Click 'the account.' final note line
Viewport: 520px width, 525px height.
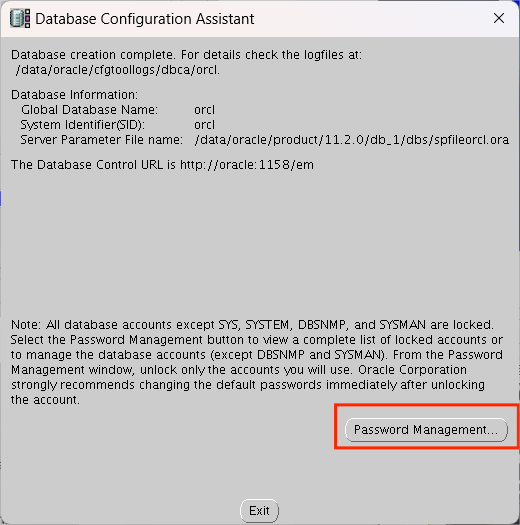tap(45, 400)
